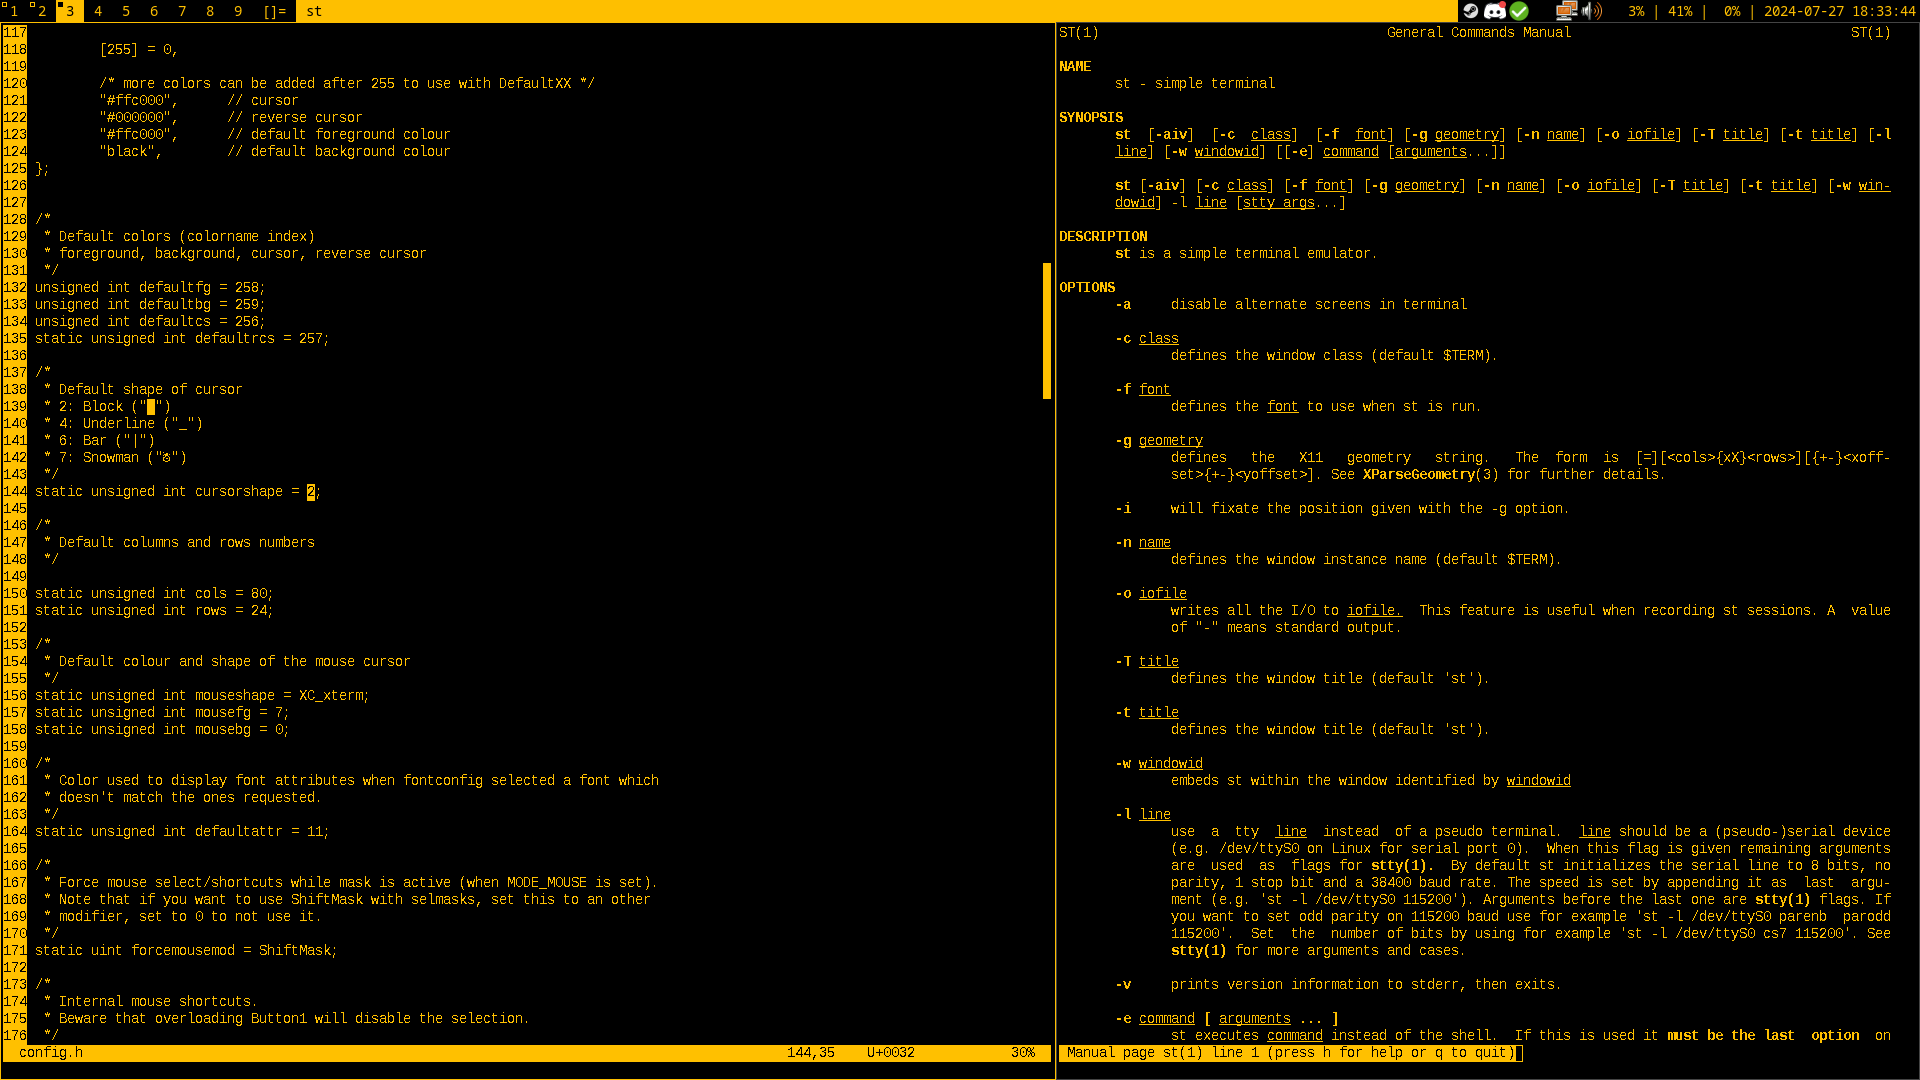The image size is (1920, 1080).
Task: Switch to workspace 9
Action: tap(237, 11)
